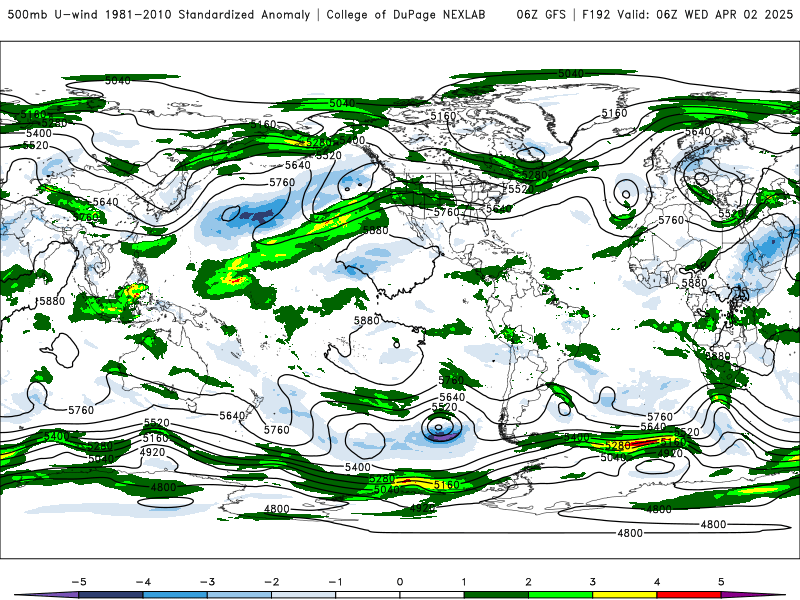Click the '-3' colorbar scale label
Screen dimensions: 800x600
207,582
